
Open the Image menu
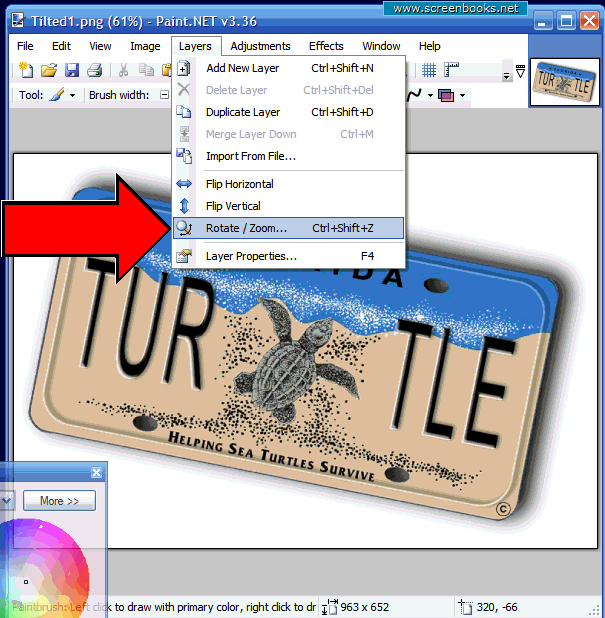coord(145,46)
